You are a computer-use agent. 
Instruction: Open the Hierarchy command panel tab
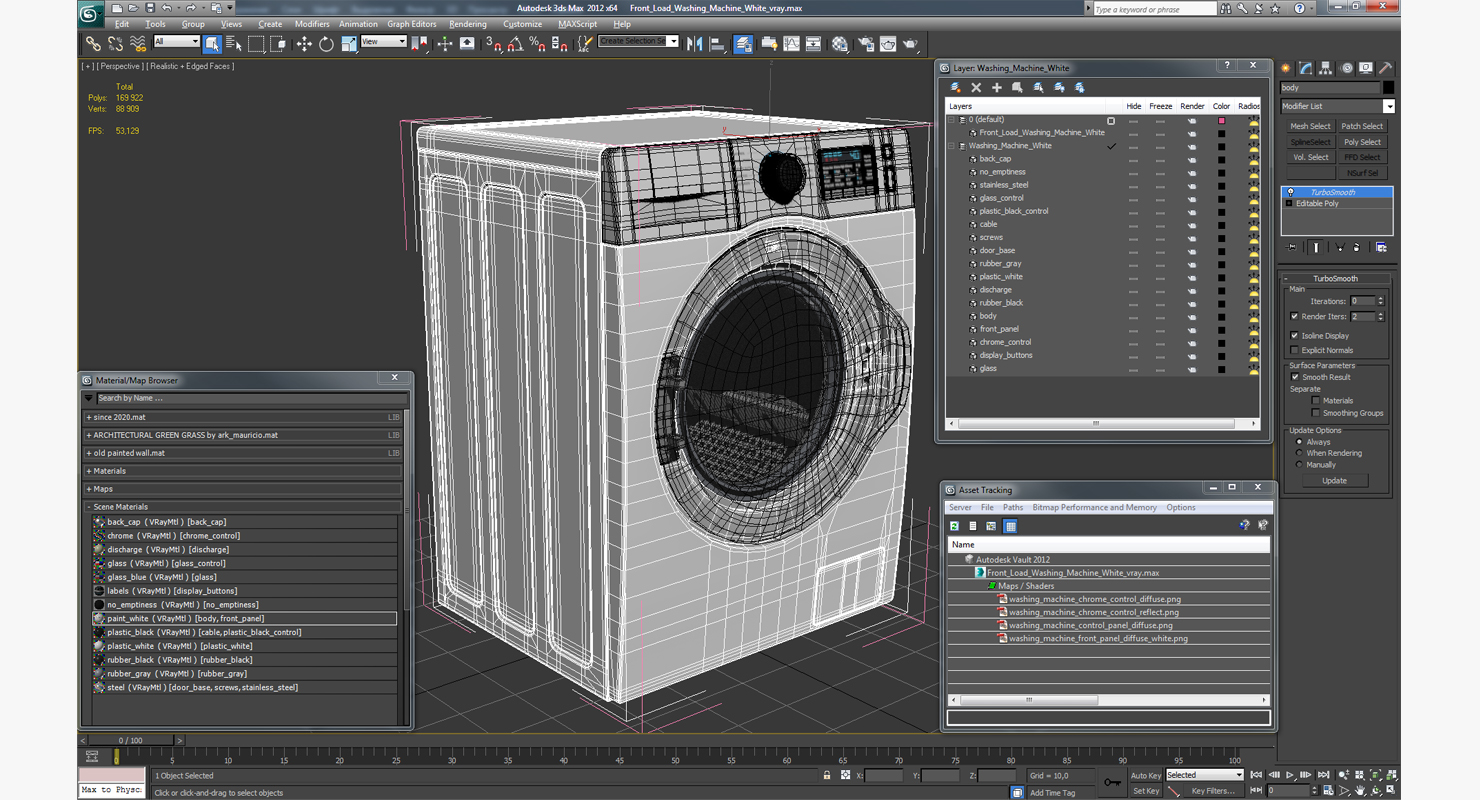[1326, 69]
